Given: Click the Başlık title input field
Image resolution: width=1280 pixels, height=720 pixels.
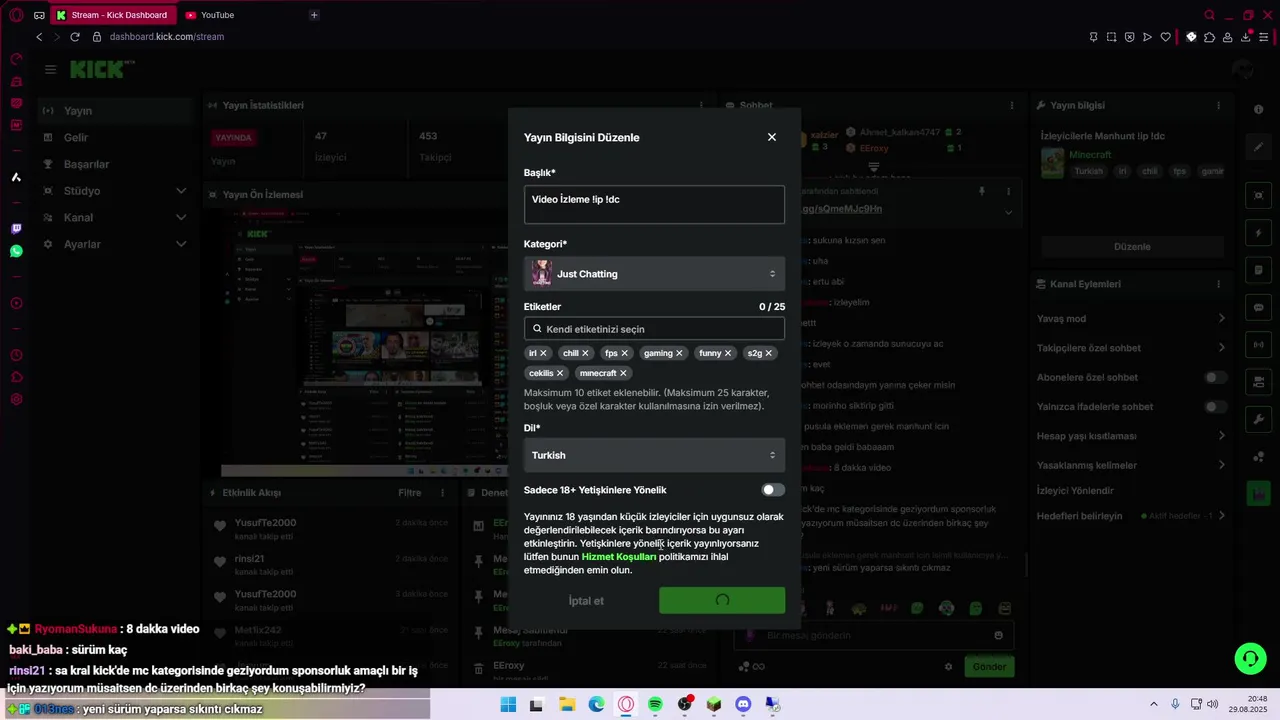Looking at the screenshot, I should [654, 204].
